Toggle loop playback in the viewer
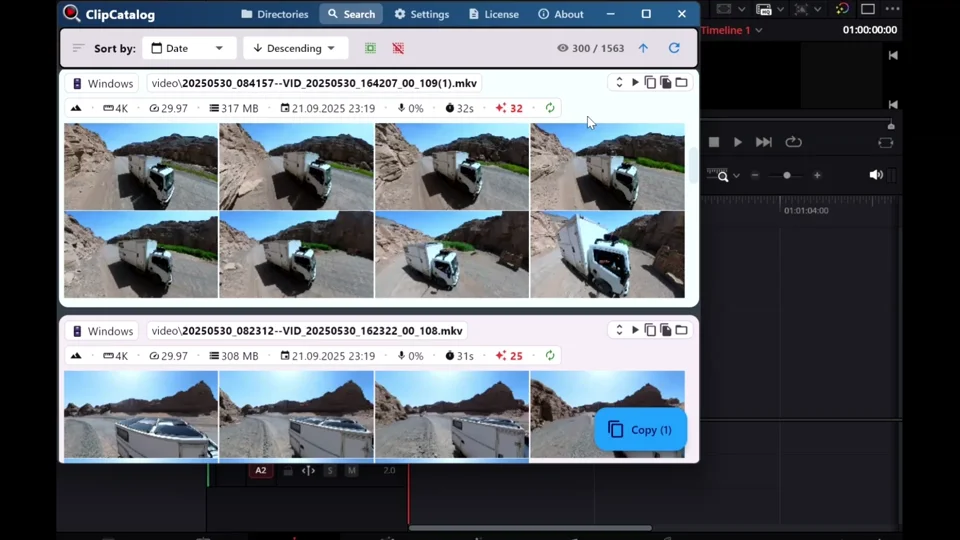The image size is (960, 540). click(x=793, y=142)
